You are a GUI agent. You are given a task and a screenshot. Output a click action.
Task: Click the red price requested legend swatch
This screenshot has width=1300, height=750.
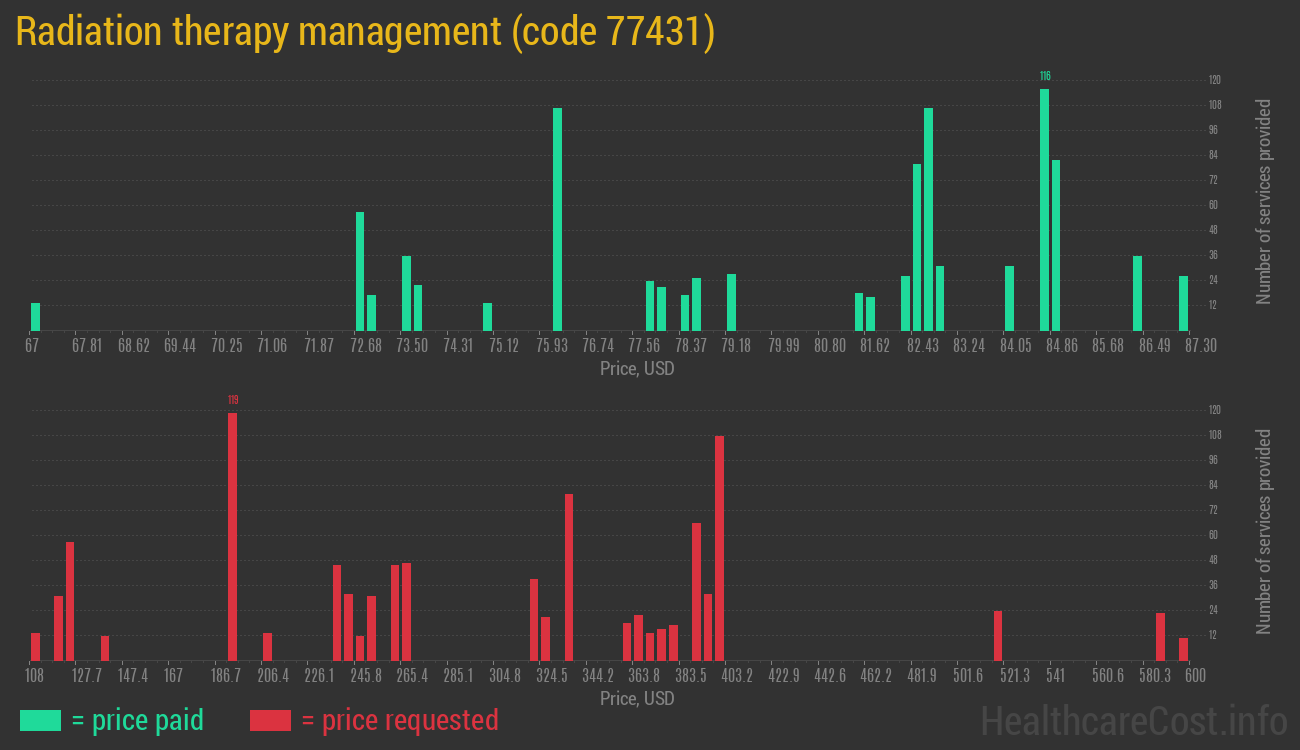(270, 720)
